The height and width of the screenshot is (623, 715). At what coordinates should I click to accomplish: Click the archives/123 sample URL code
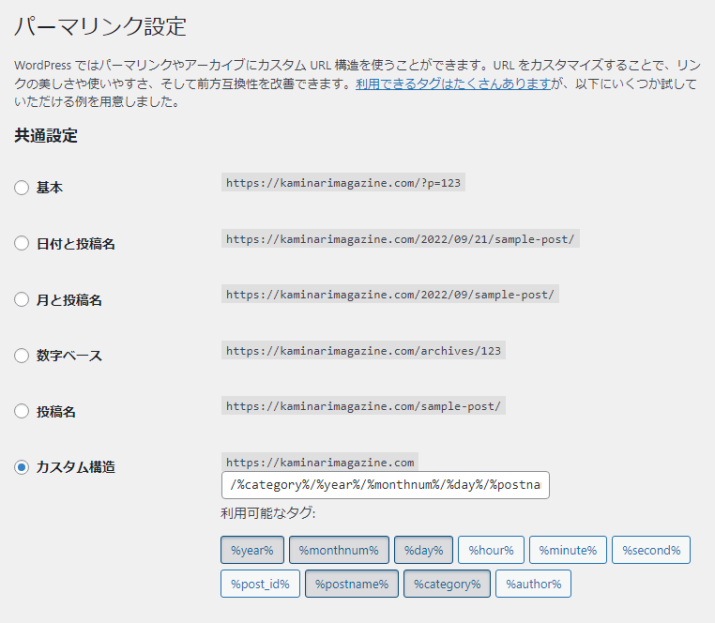(364, 351)
